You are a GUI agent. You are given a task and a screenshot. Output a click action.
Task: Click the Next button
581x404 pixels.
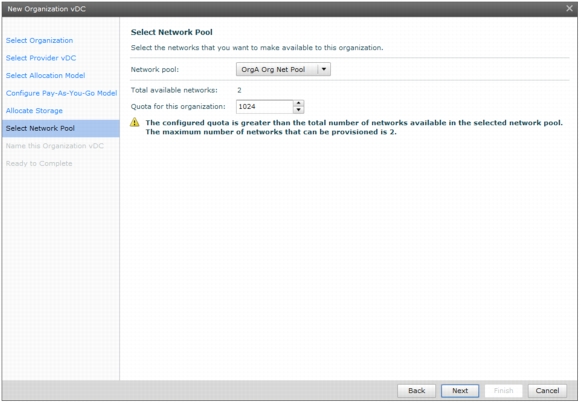click(460, 391)
